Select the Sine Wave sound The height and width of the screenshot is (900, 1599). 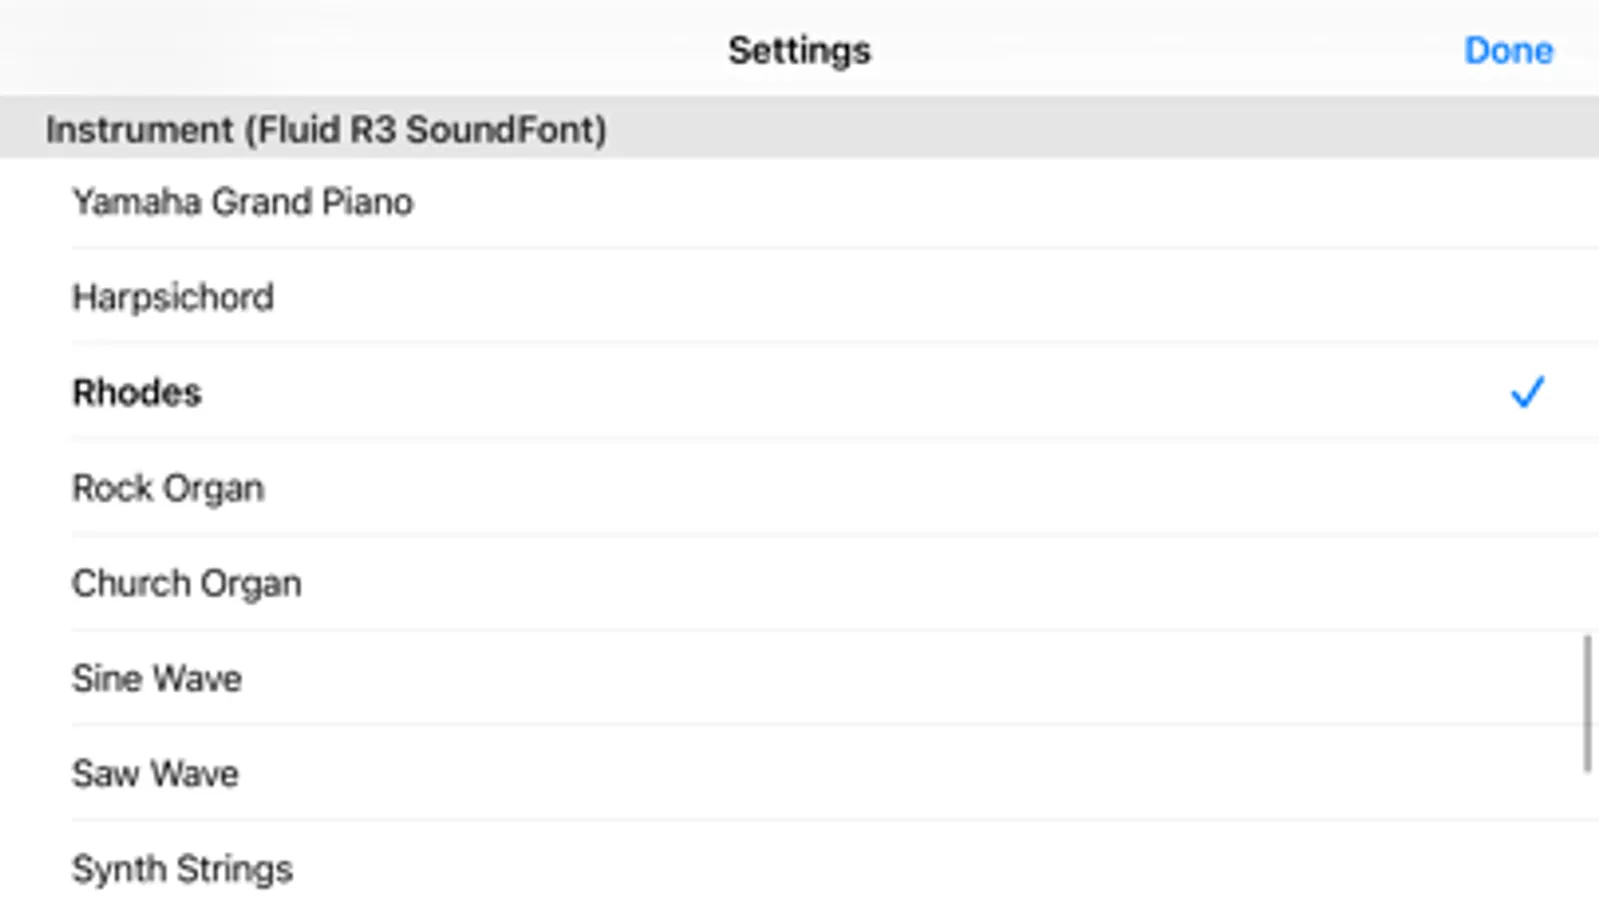157,678
